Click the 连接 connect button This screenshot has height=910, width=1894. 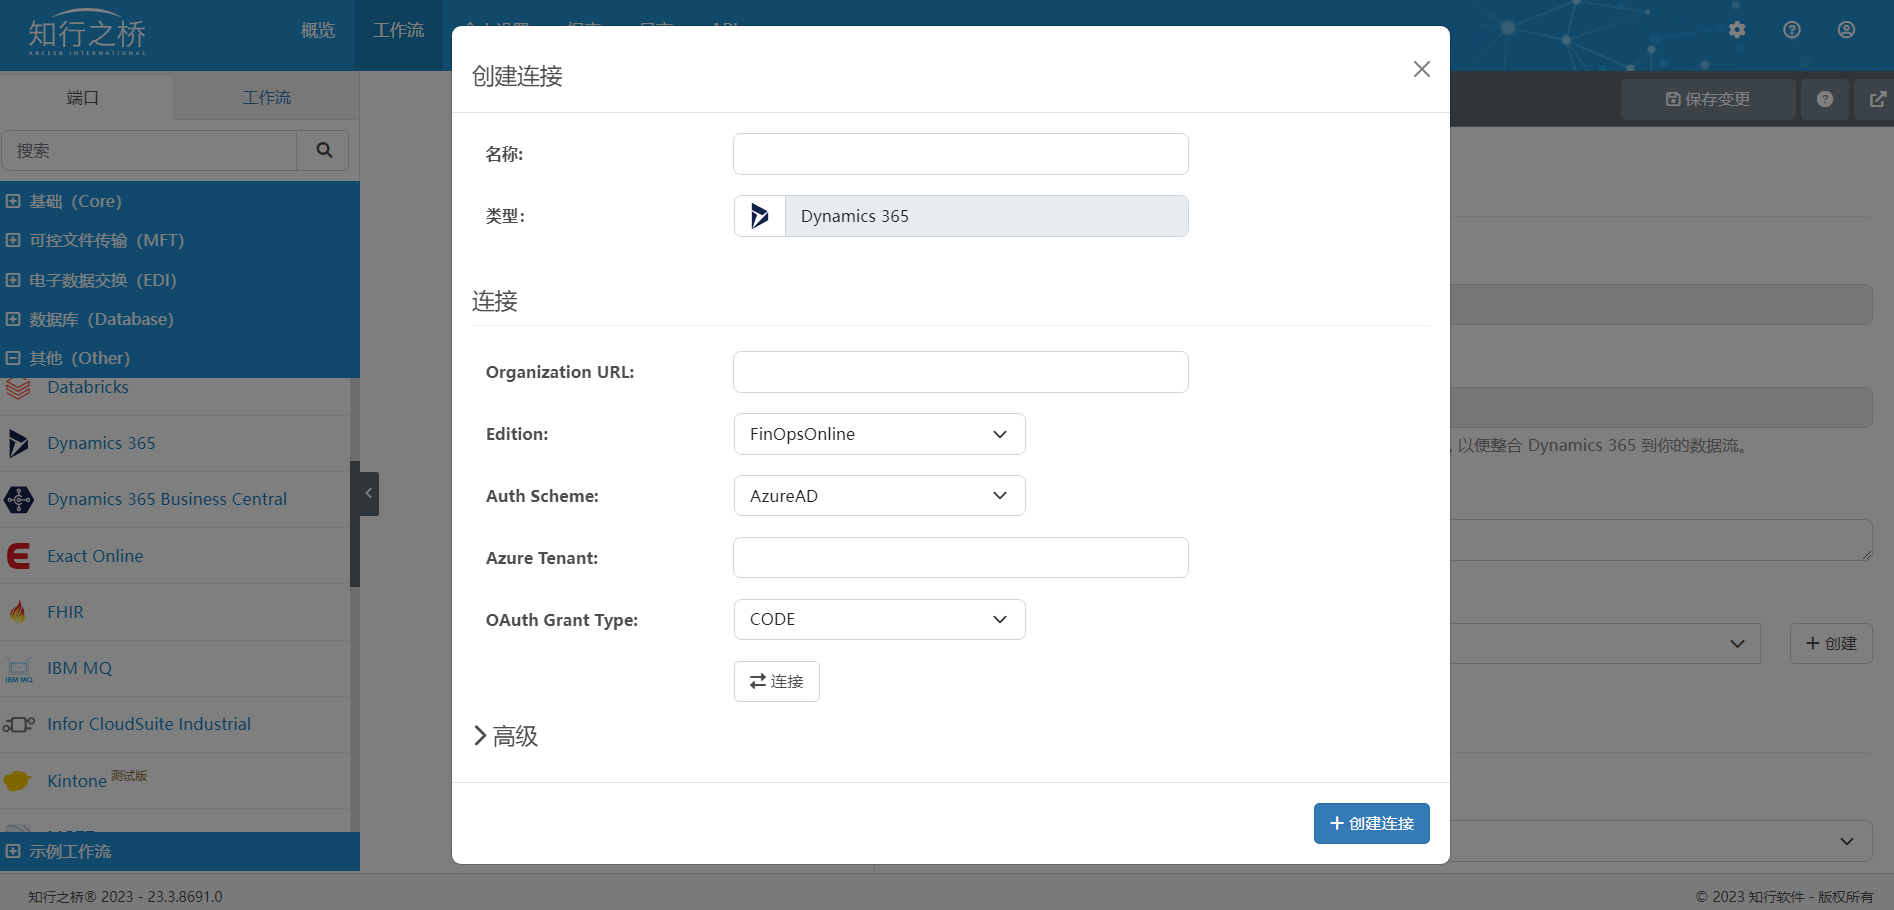777,682
